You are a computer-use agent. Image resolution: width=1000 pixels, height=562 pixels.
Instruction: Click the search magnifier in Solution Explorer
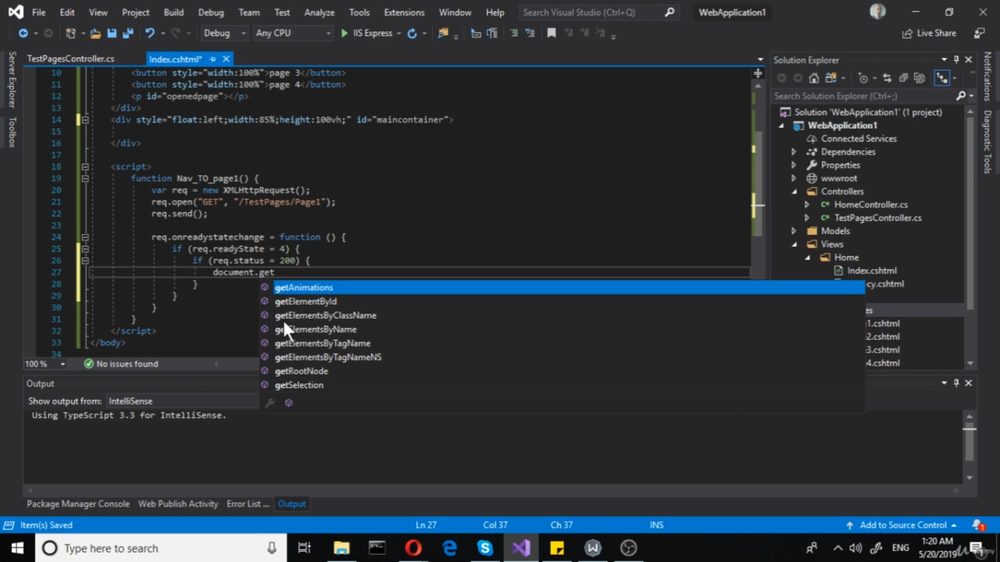961,96
